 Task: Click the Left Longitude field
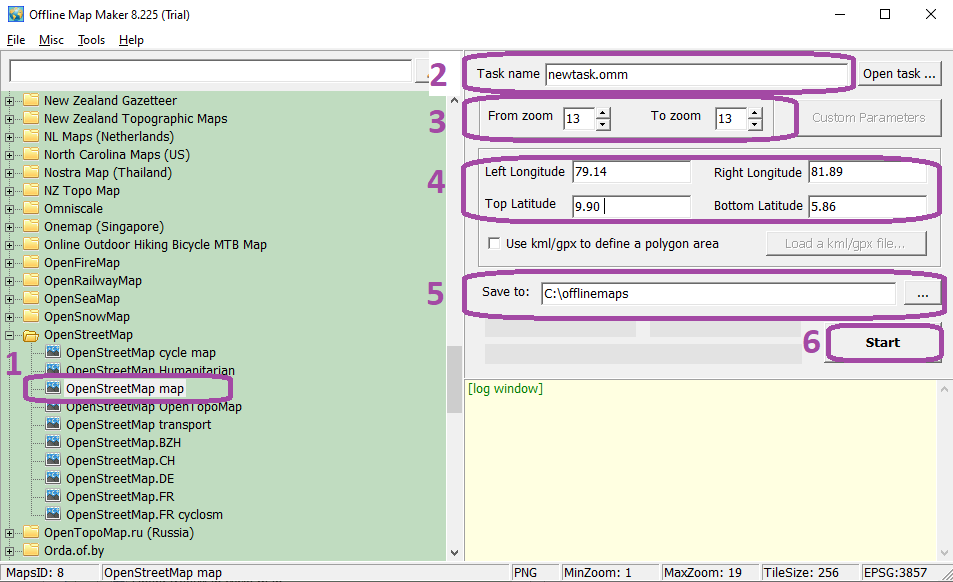click(631, 172)
